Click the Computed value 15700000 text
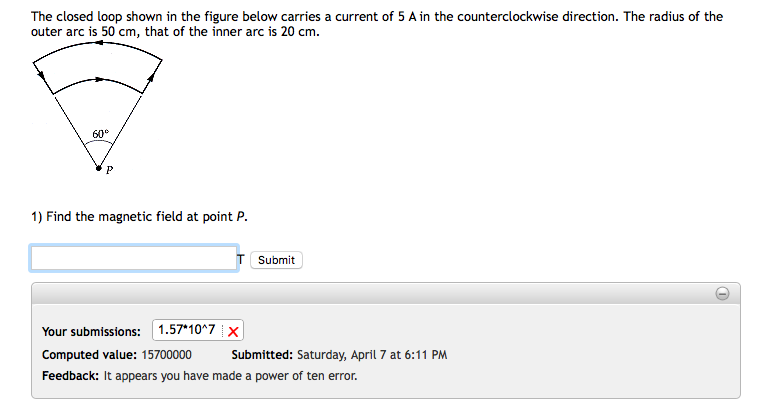Image resolution: width=761 pixels, height=402 pixels. click(x=116, y=355)
